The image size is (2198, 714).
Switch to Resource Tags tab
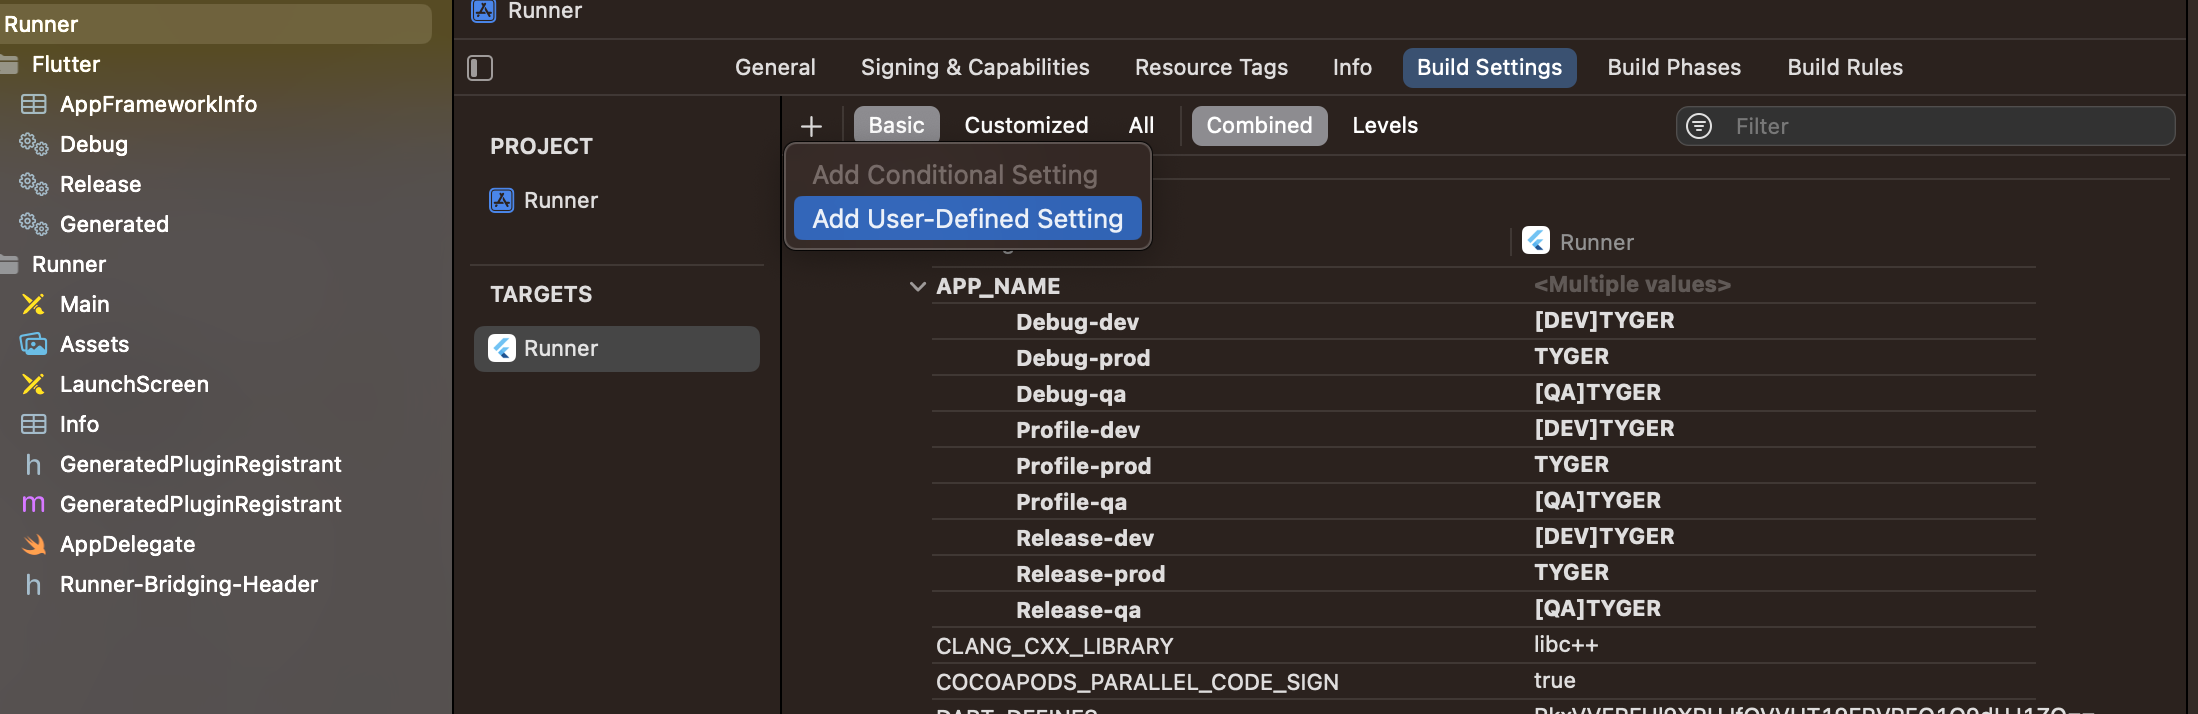1211,67
